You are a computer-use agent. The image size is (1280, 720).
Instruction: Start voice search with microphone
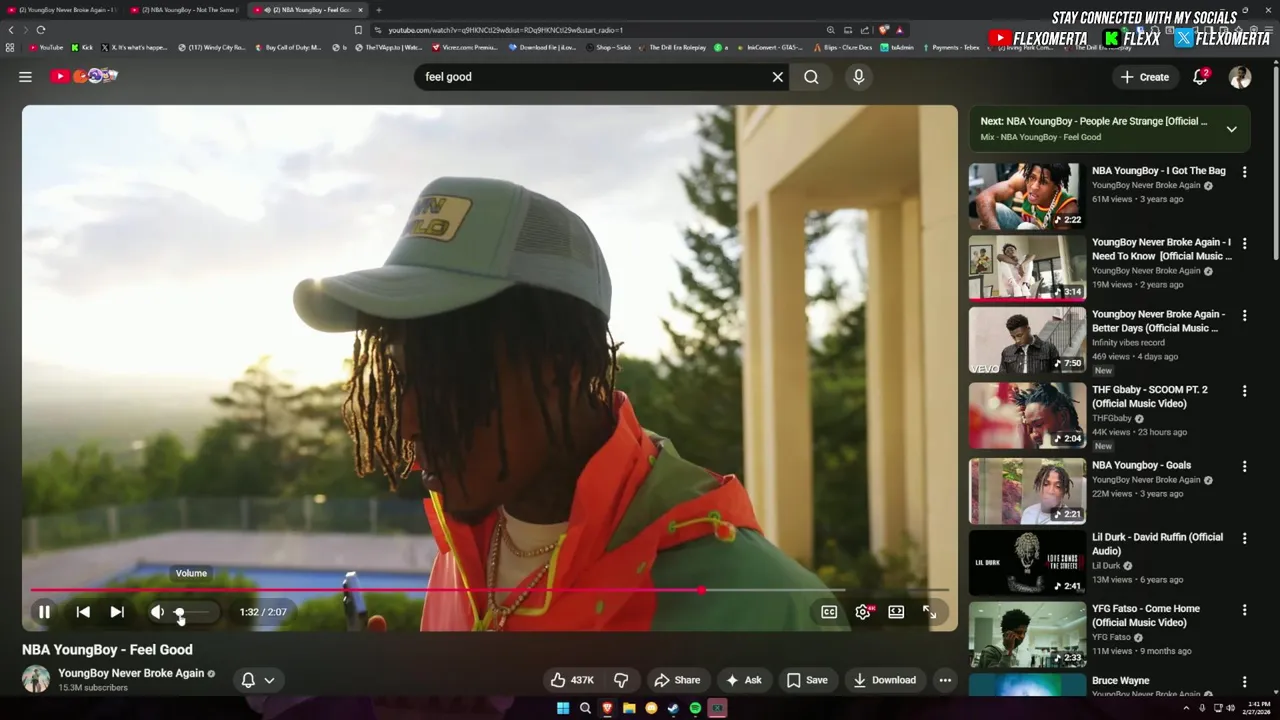click(x=858, y=77)
